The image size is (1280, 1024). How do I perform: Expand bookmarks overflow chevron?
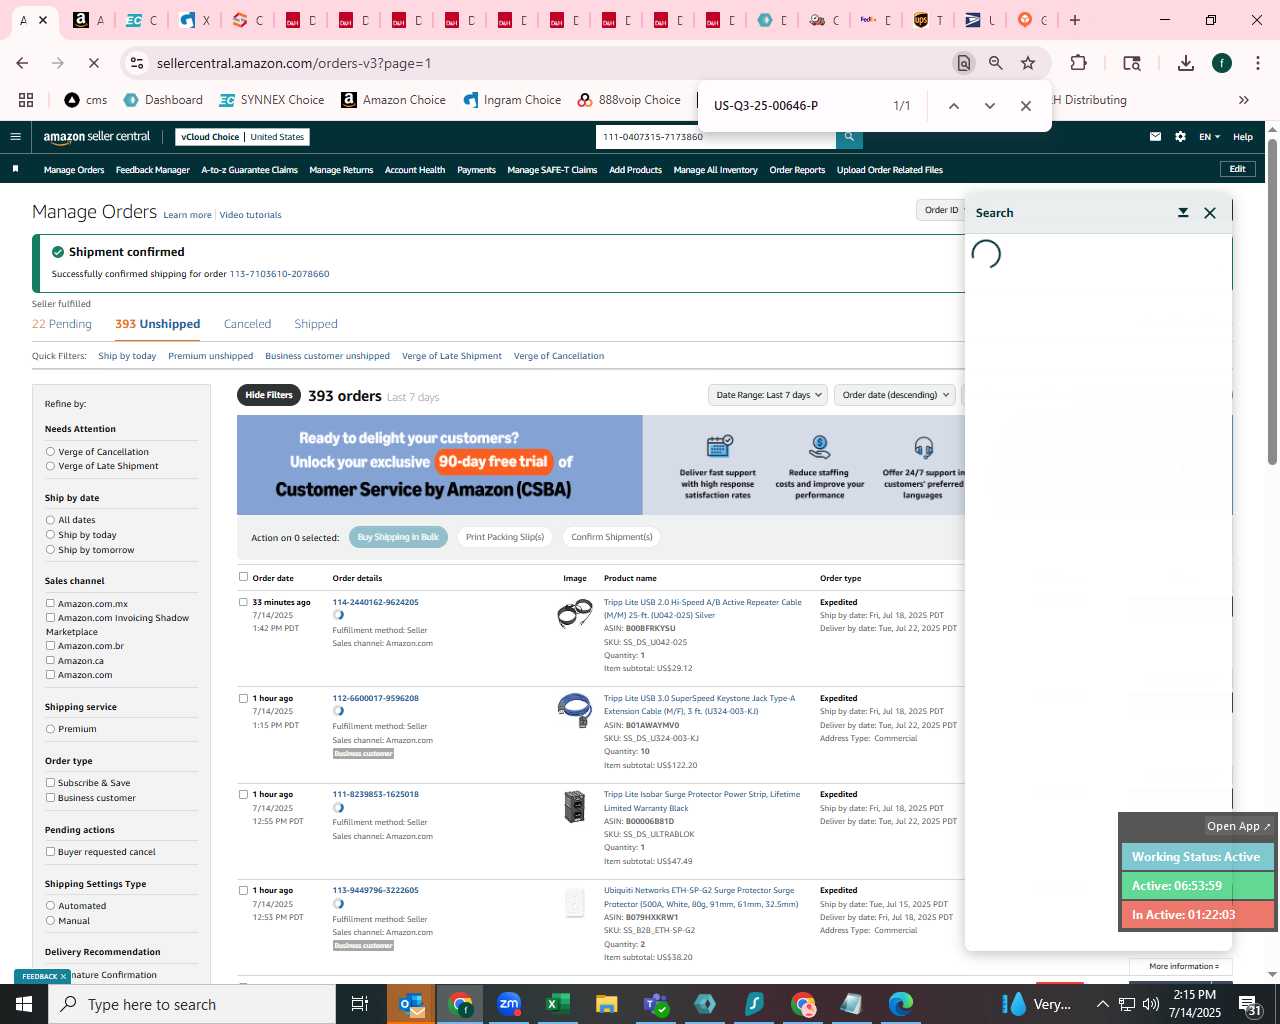click(x=1244, y=100)
